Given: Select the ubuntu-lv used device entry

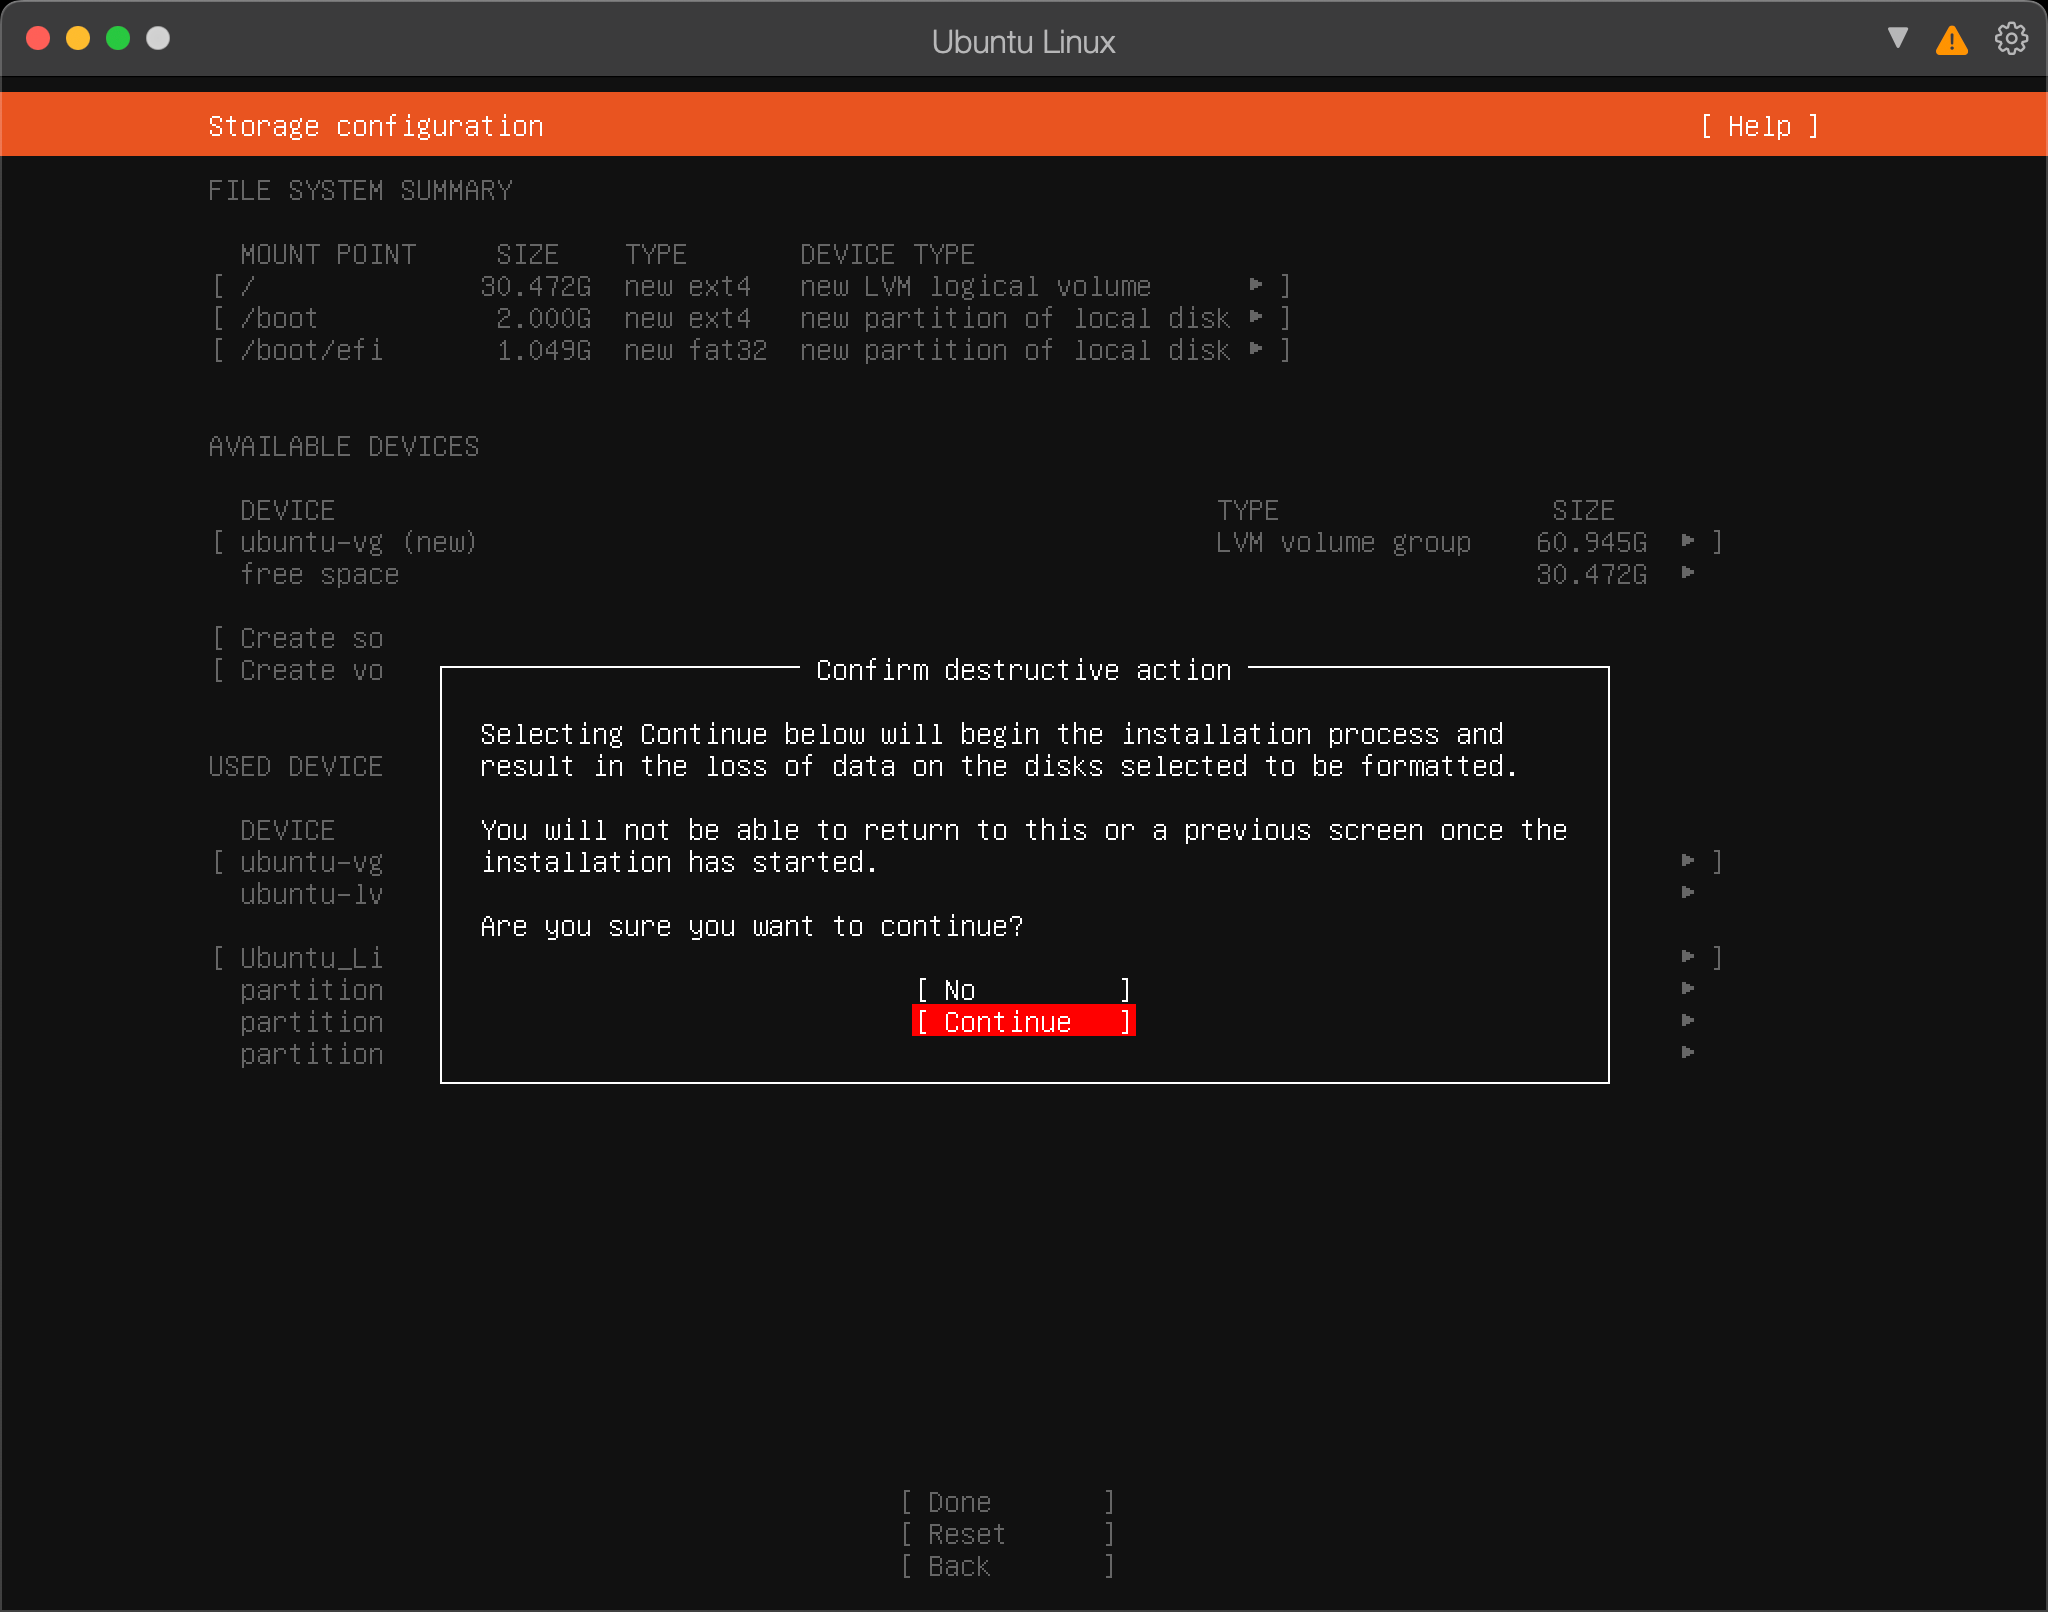Looking at the screenshot, I should pos(311,894).
